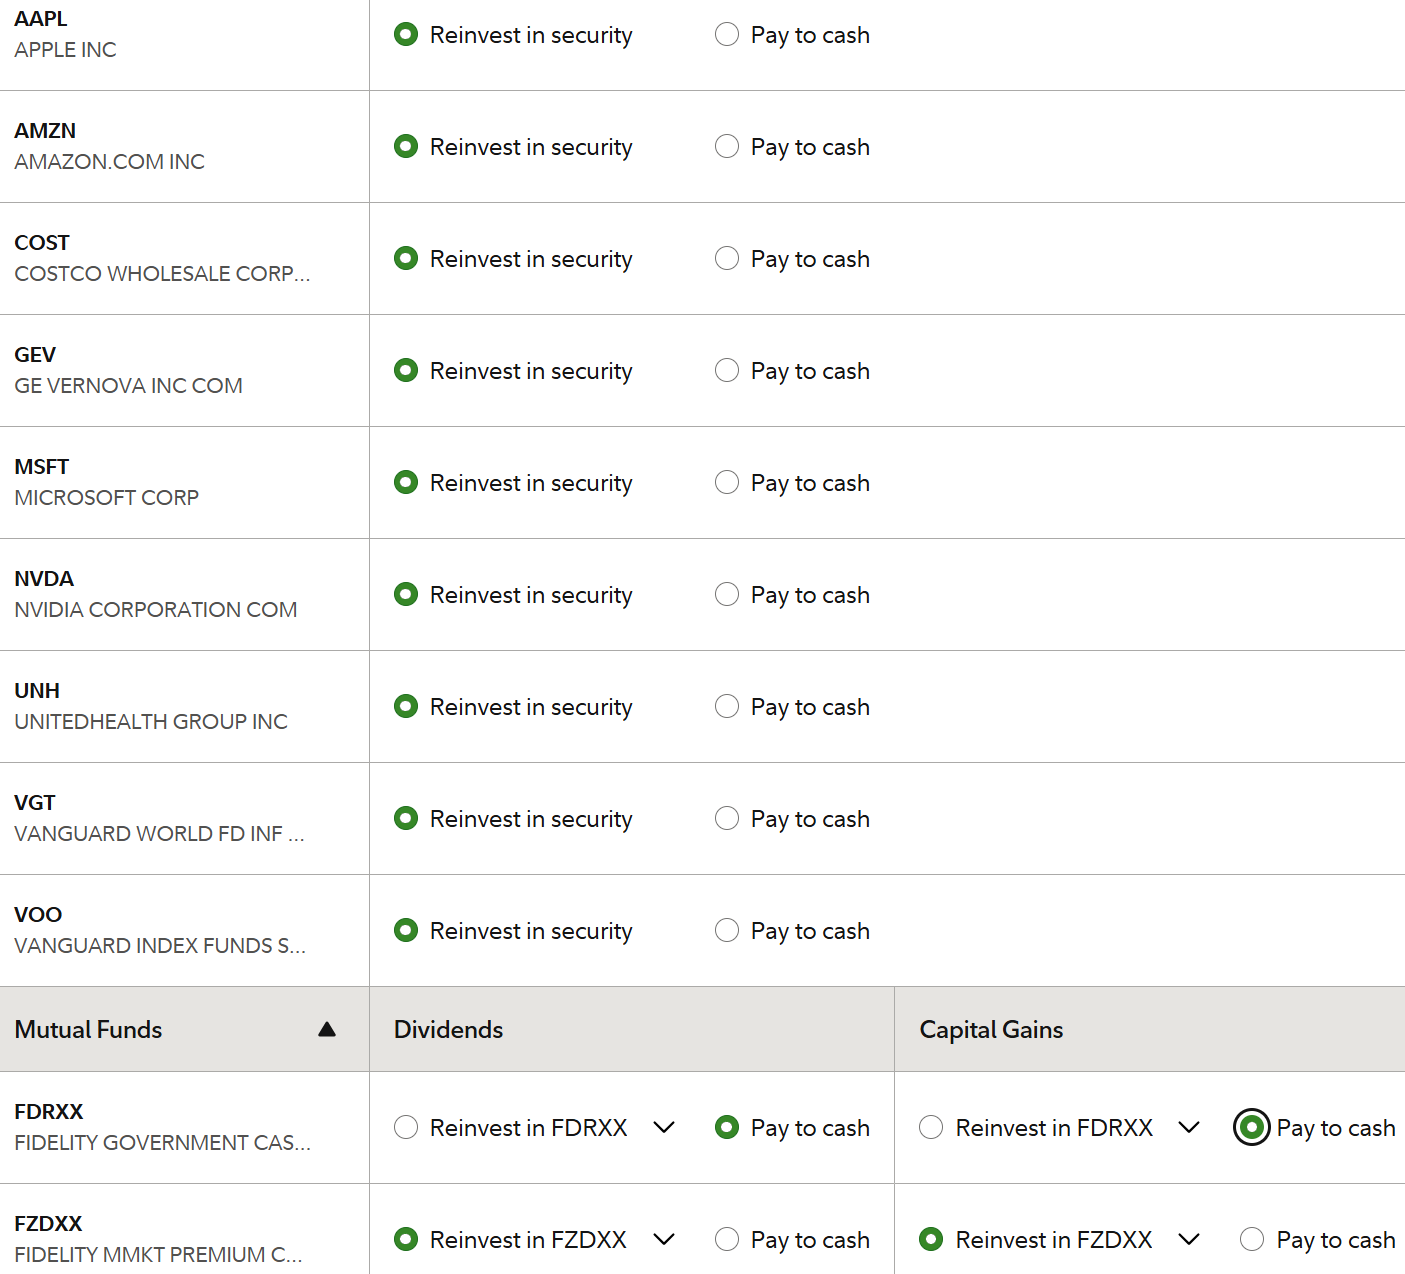Screen dimensions: 1405x1274
Task: Select Pay to cash for VGT
Action: 727,819
